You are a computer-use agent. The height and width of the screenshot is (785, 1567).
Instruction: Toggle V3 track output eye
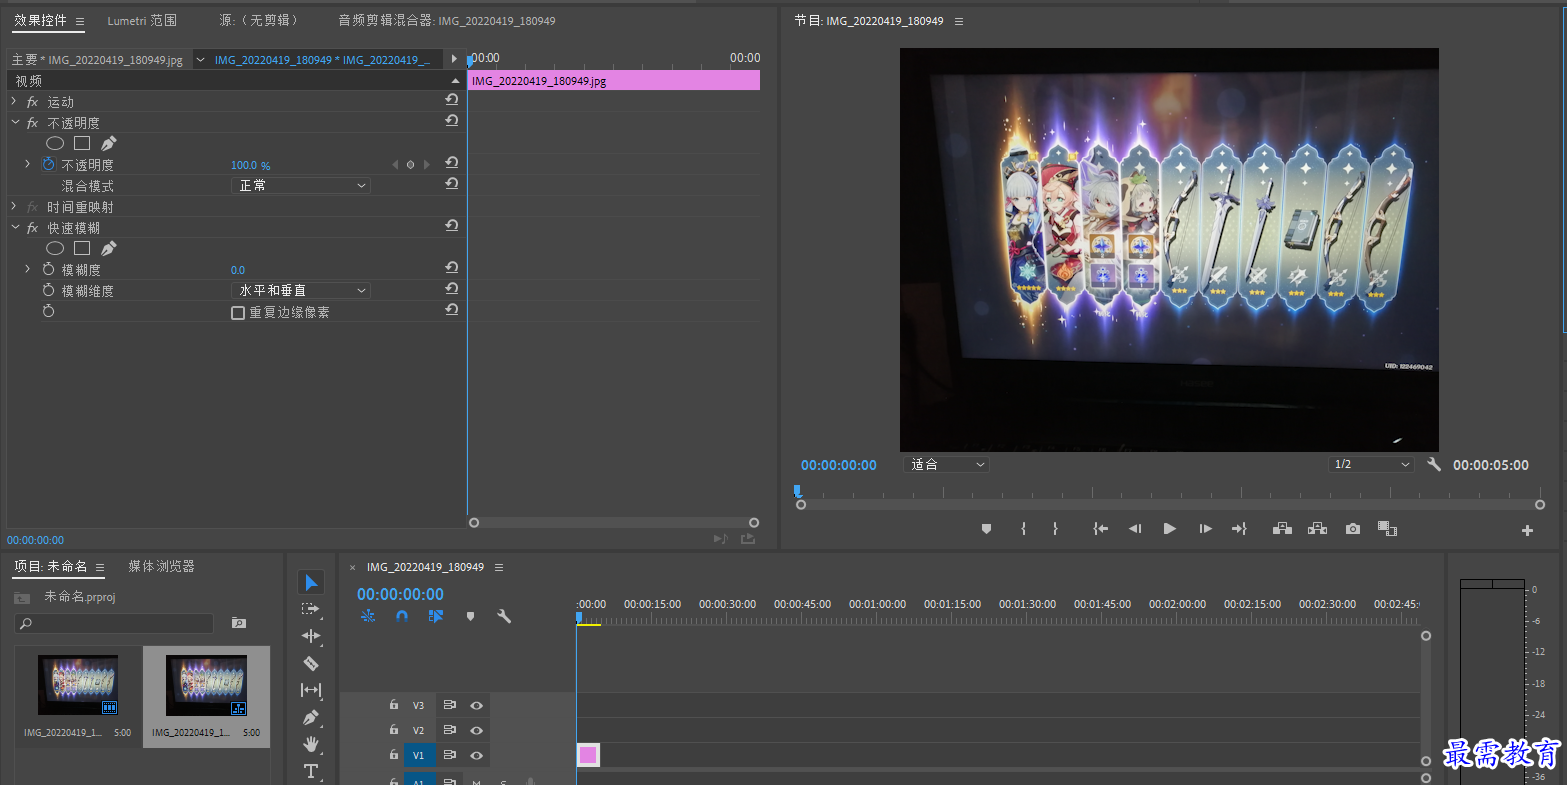pyautogui.click(x=476, y=705)
